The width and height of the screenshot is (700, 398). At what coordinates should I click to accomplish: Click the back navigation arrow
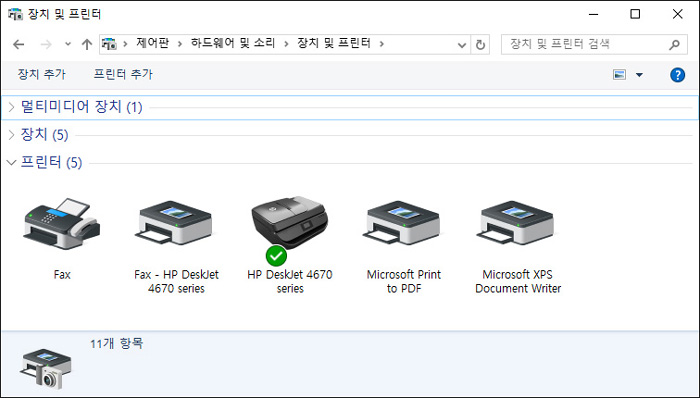pyautogui.click(x=19, y=44)
